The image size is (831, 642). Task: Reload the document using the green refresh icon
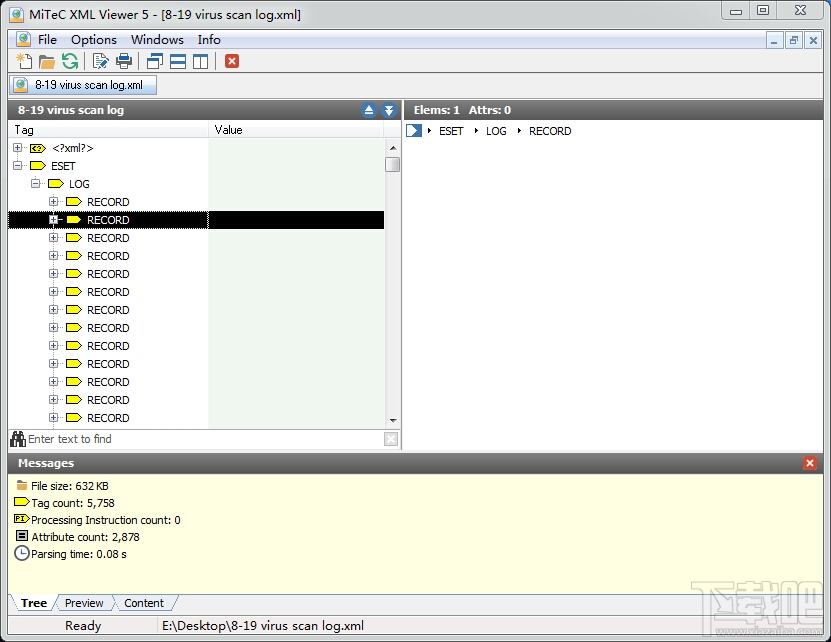[69, 61]
